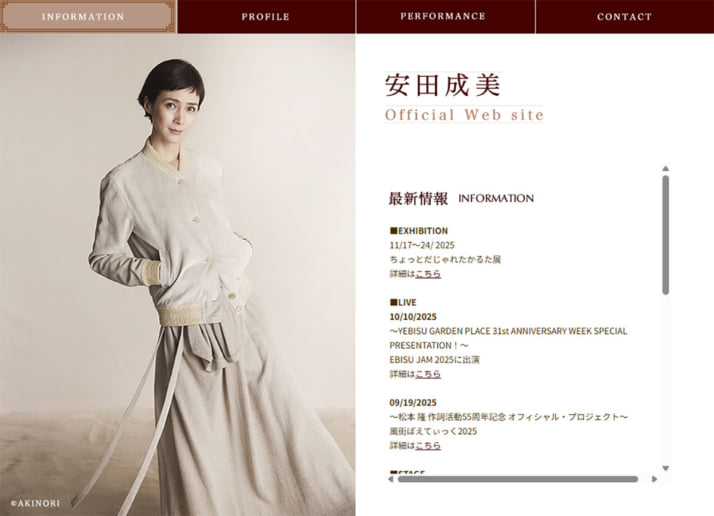Viewport: 714px width, 516px height.
Task: Go to the CONTACT page
Action: click(624, 16)
